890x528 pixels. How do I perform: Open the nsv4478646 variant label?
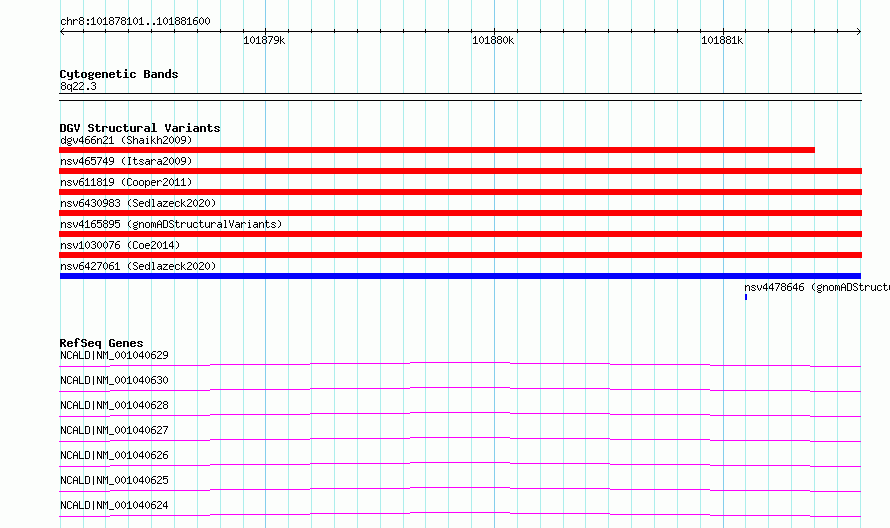817,287
